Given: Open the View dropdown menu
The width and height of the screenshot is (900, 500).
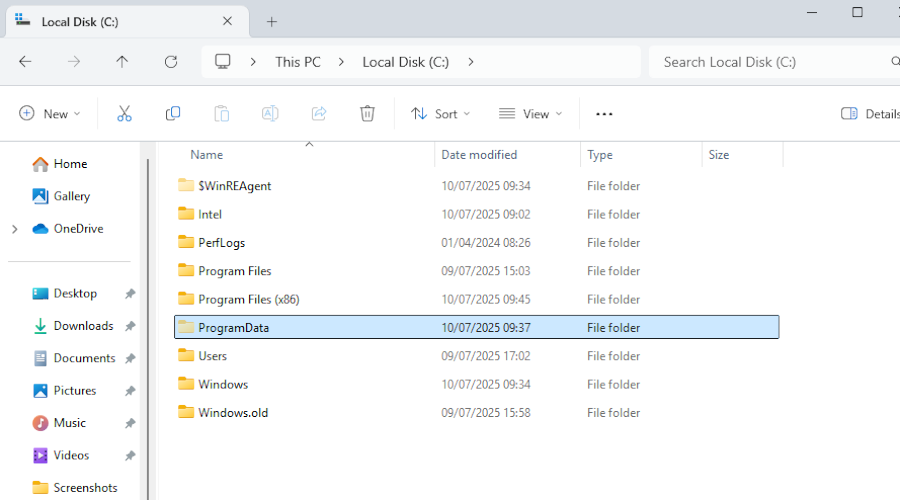Looking at the screenshot, I should point(531,114).
